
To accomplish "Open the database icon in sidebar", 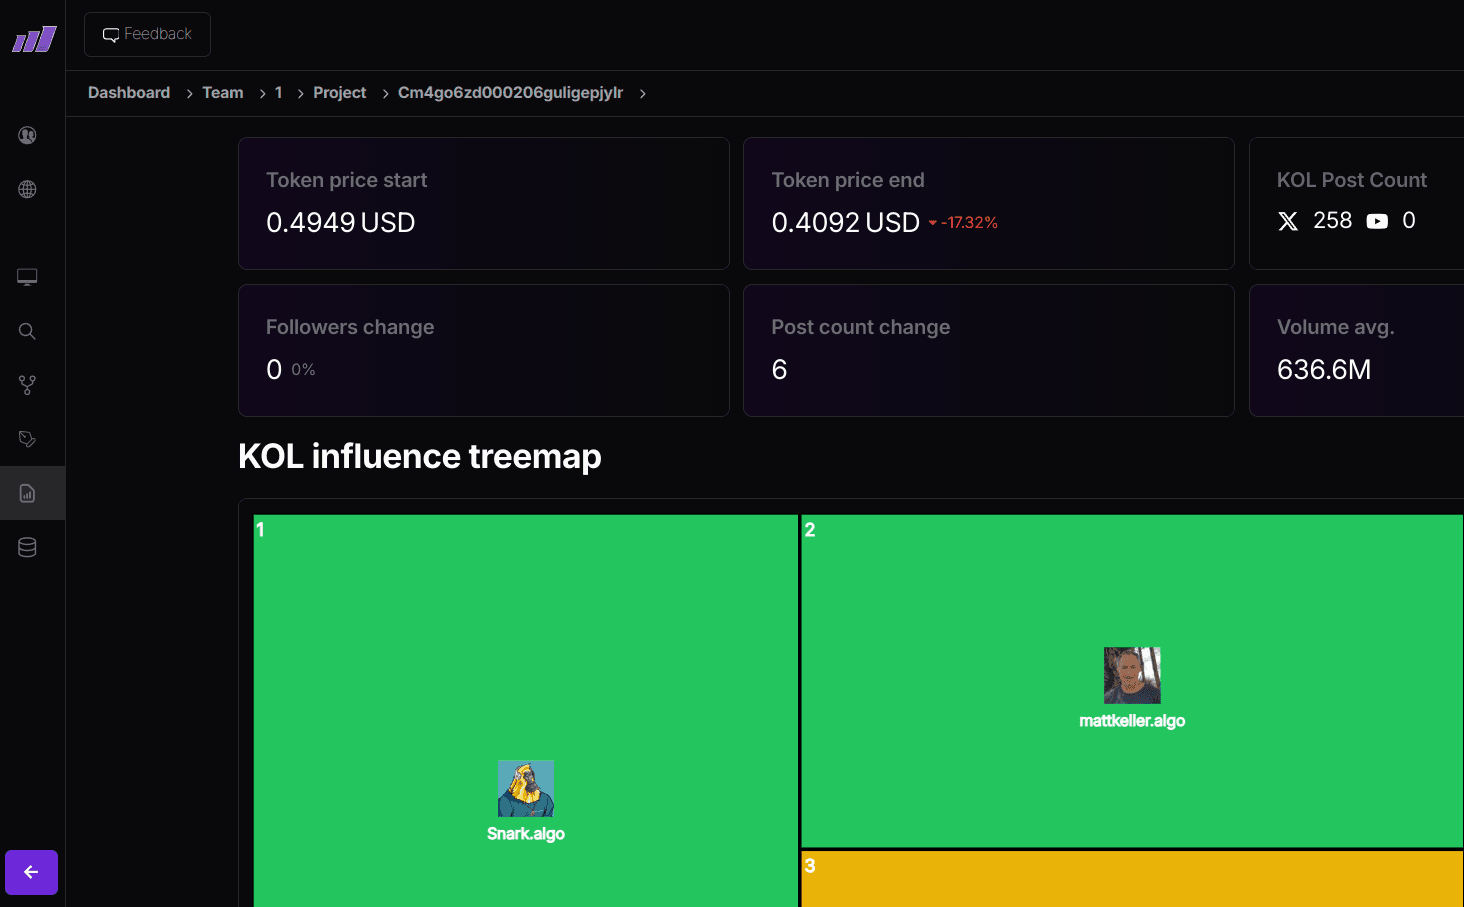I will (27, 547).
